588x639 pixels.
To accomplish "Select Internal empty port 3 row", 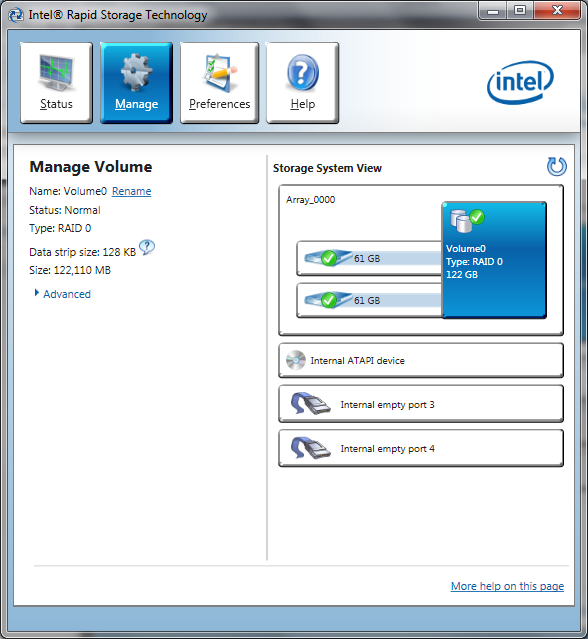I will [421, 404].
